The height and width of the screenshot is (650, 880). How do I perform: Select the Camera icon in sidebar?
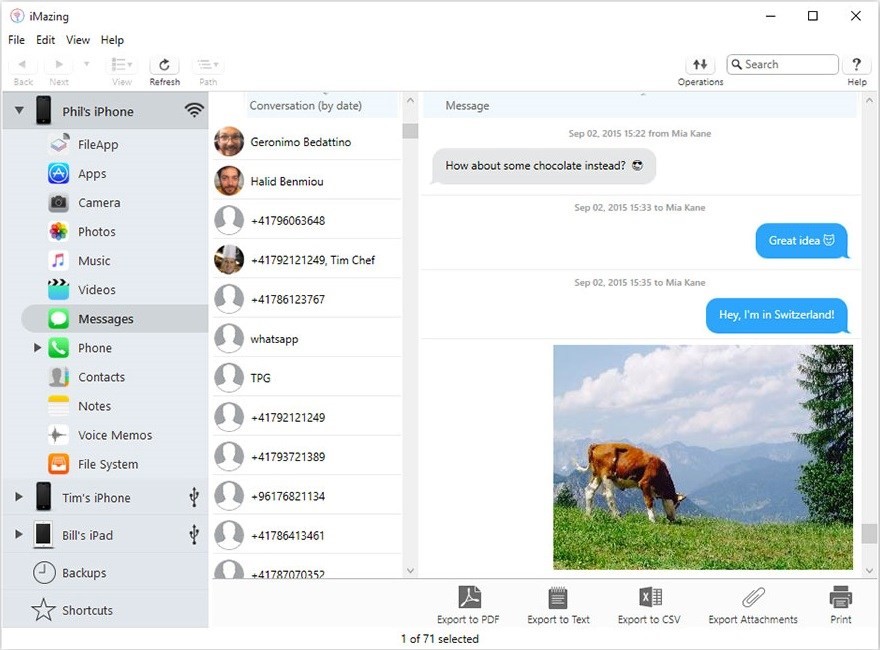coord(59,203)
